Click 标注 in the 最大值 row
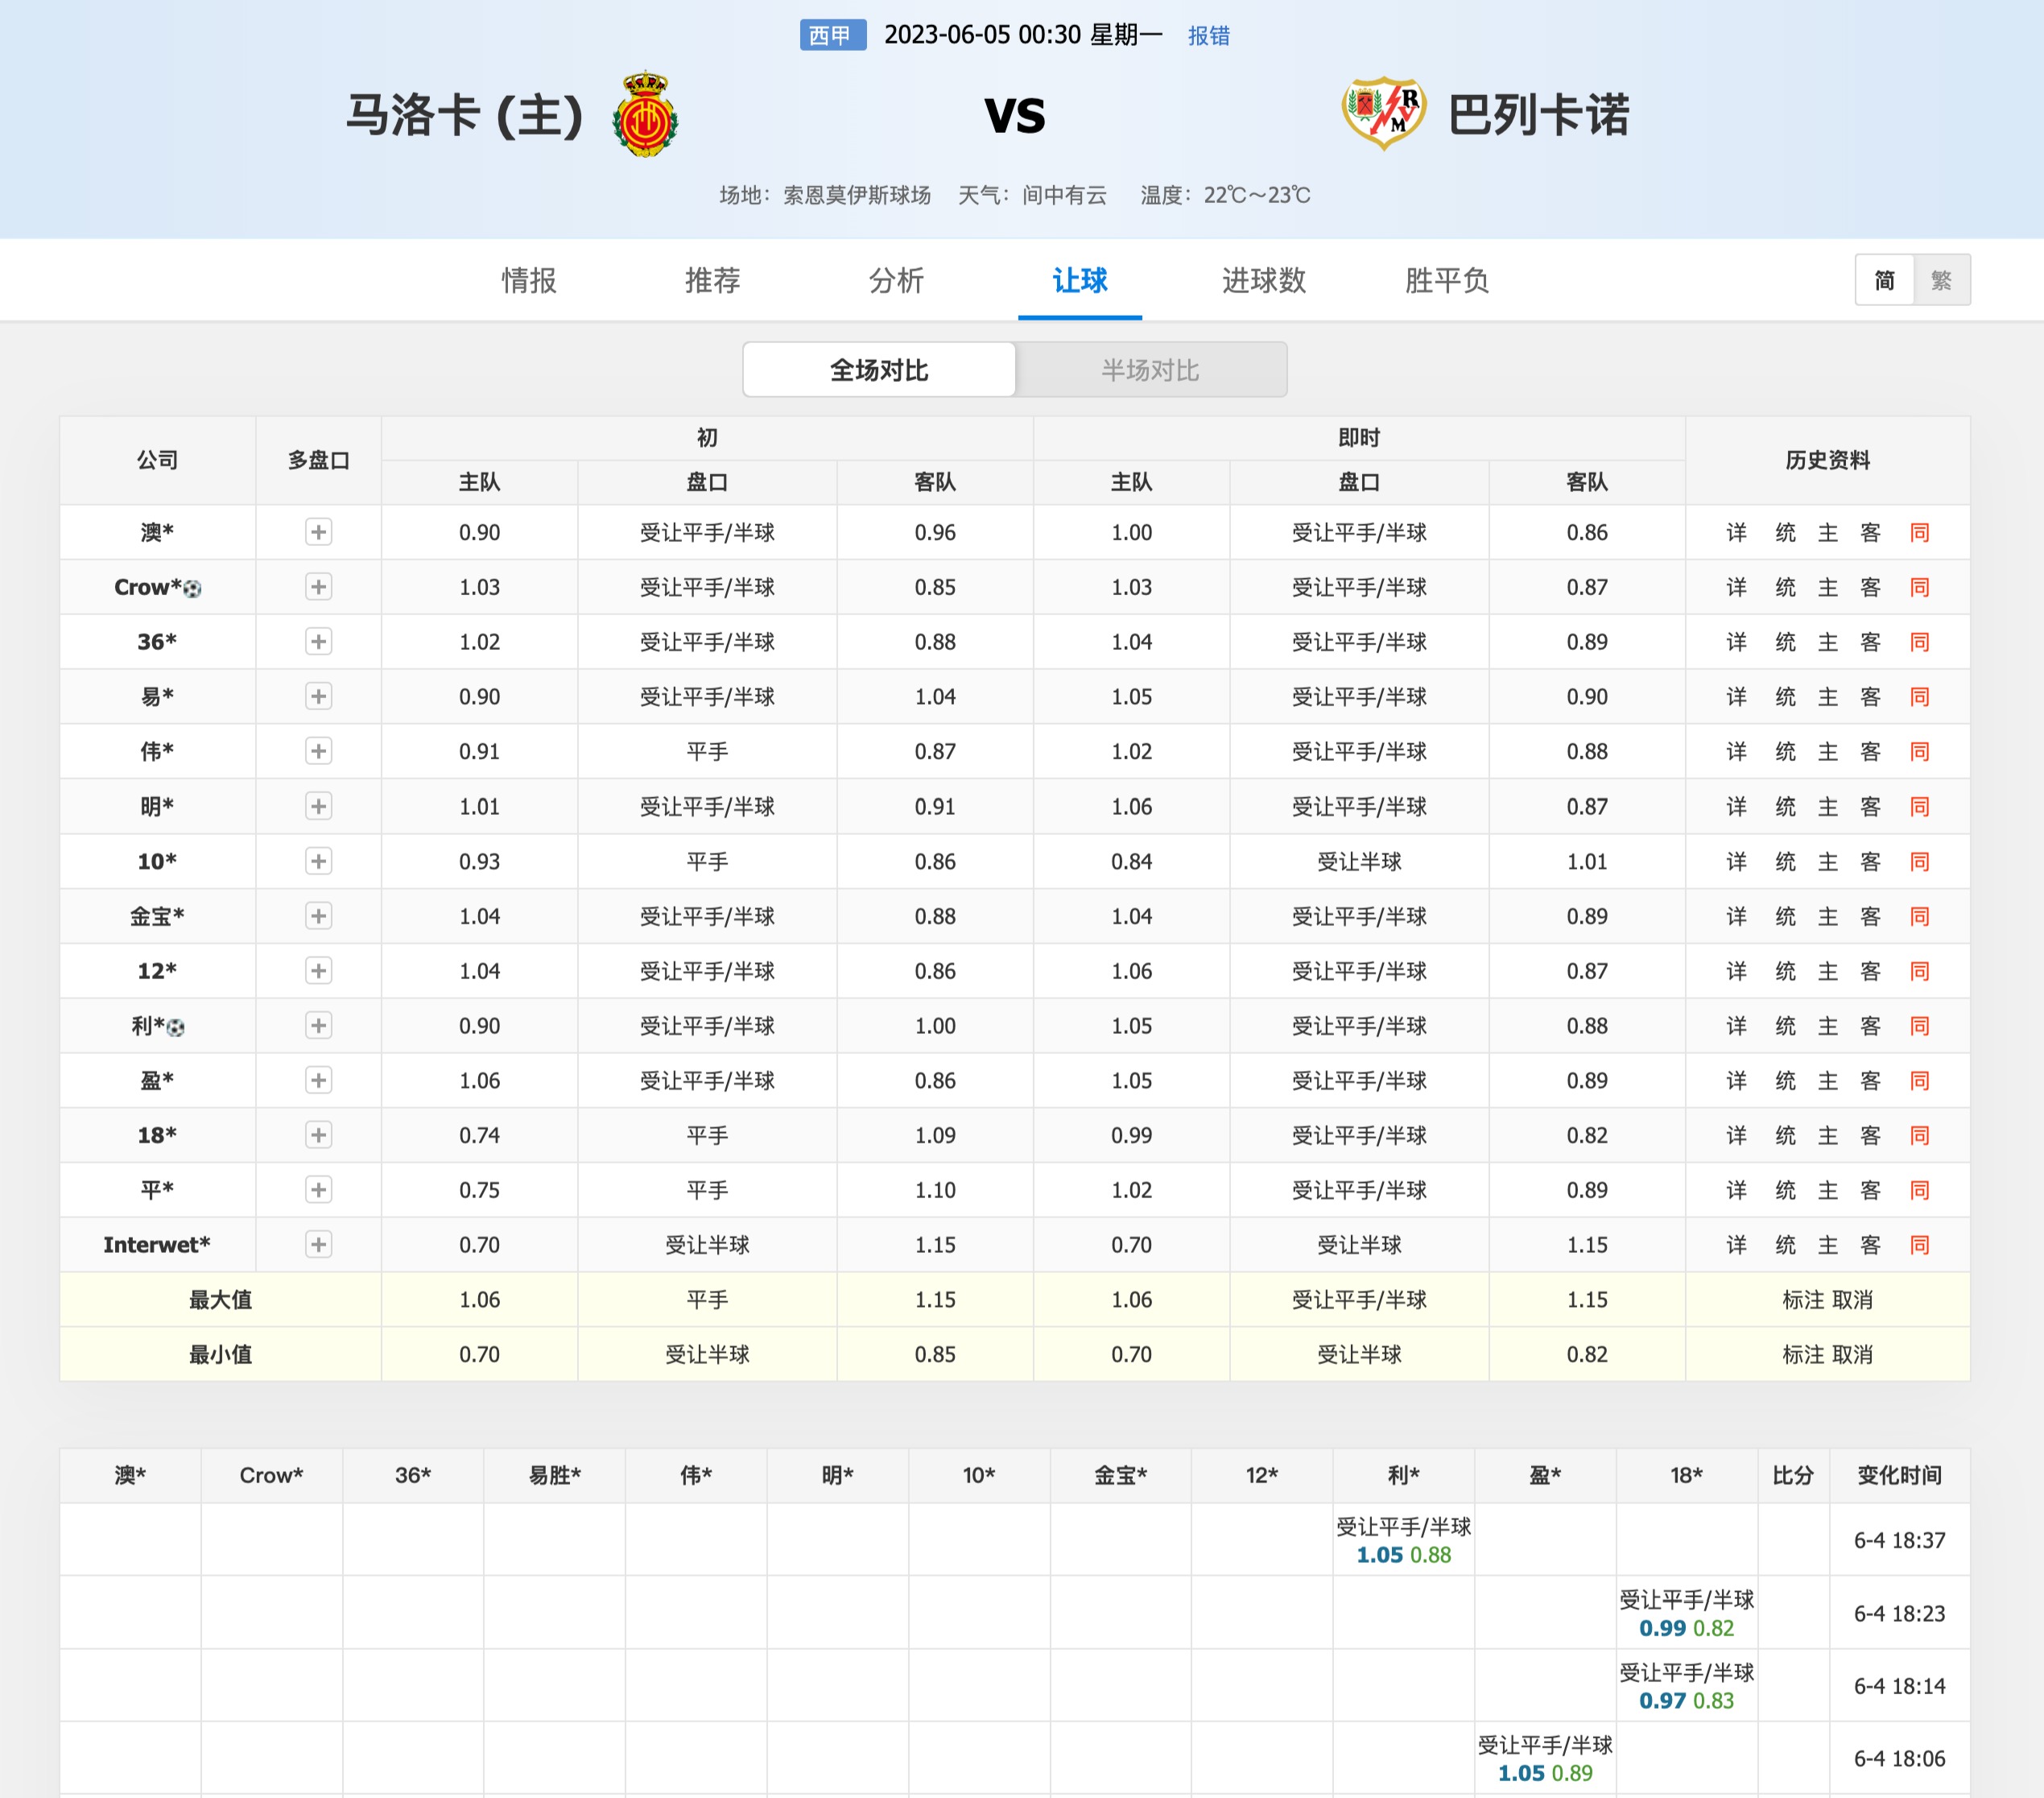2044x1798 pixels. tap(1803, 1299)
